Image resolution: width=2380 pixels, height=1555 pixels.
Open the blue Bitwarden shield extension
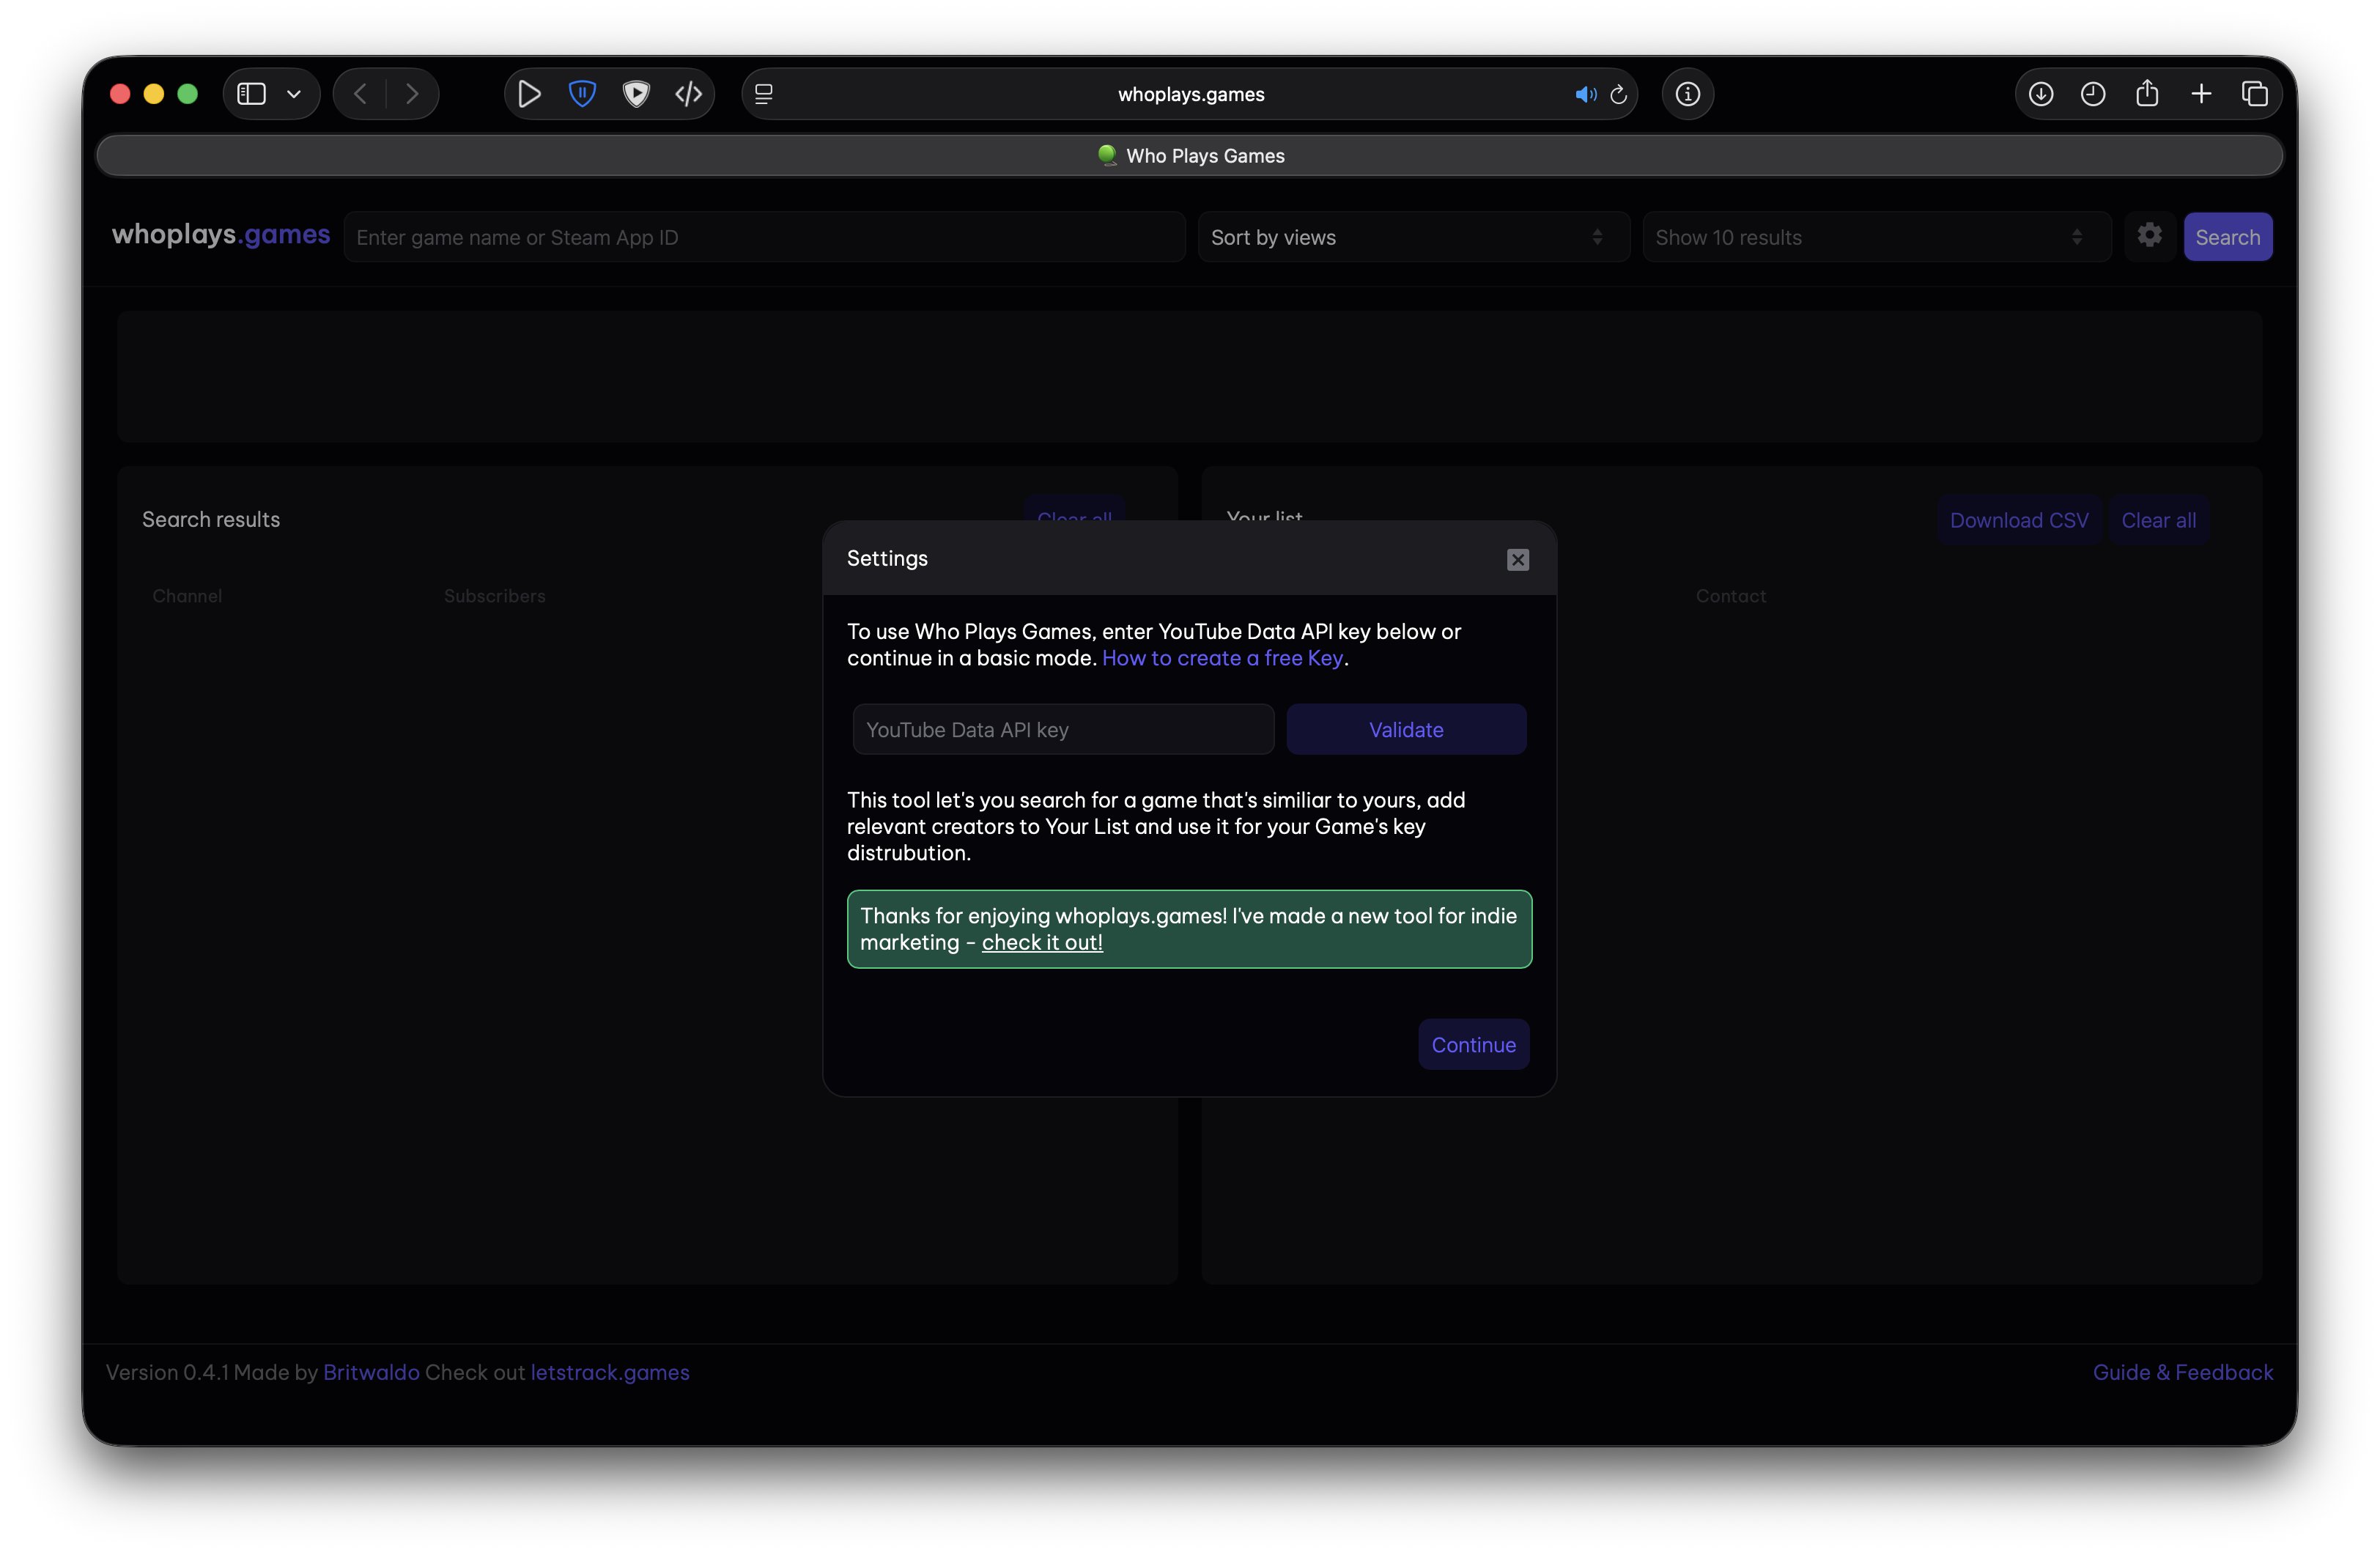point(582,94)
